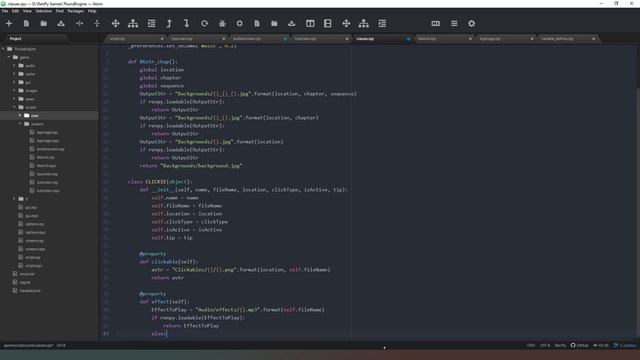
Task: Click the cursor position in the status bar
Action: [61, 345]
